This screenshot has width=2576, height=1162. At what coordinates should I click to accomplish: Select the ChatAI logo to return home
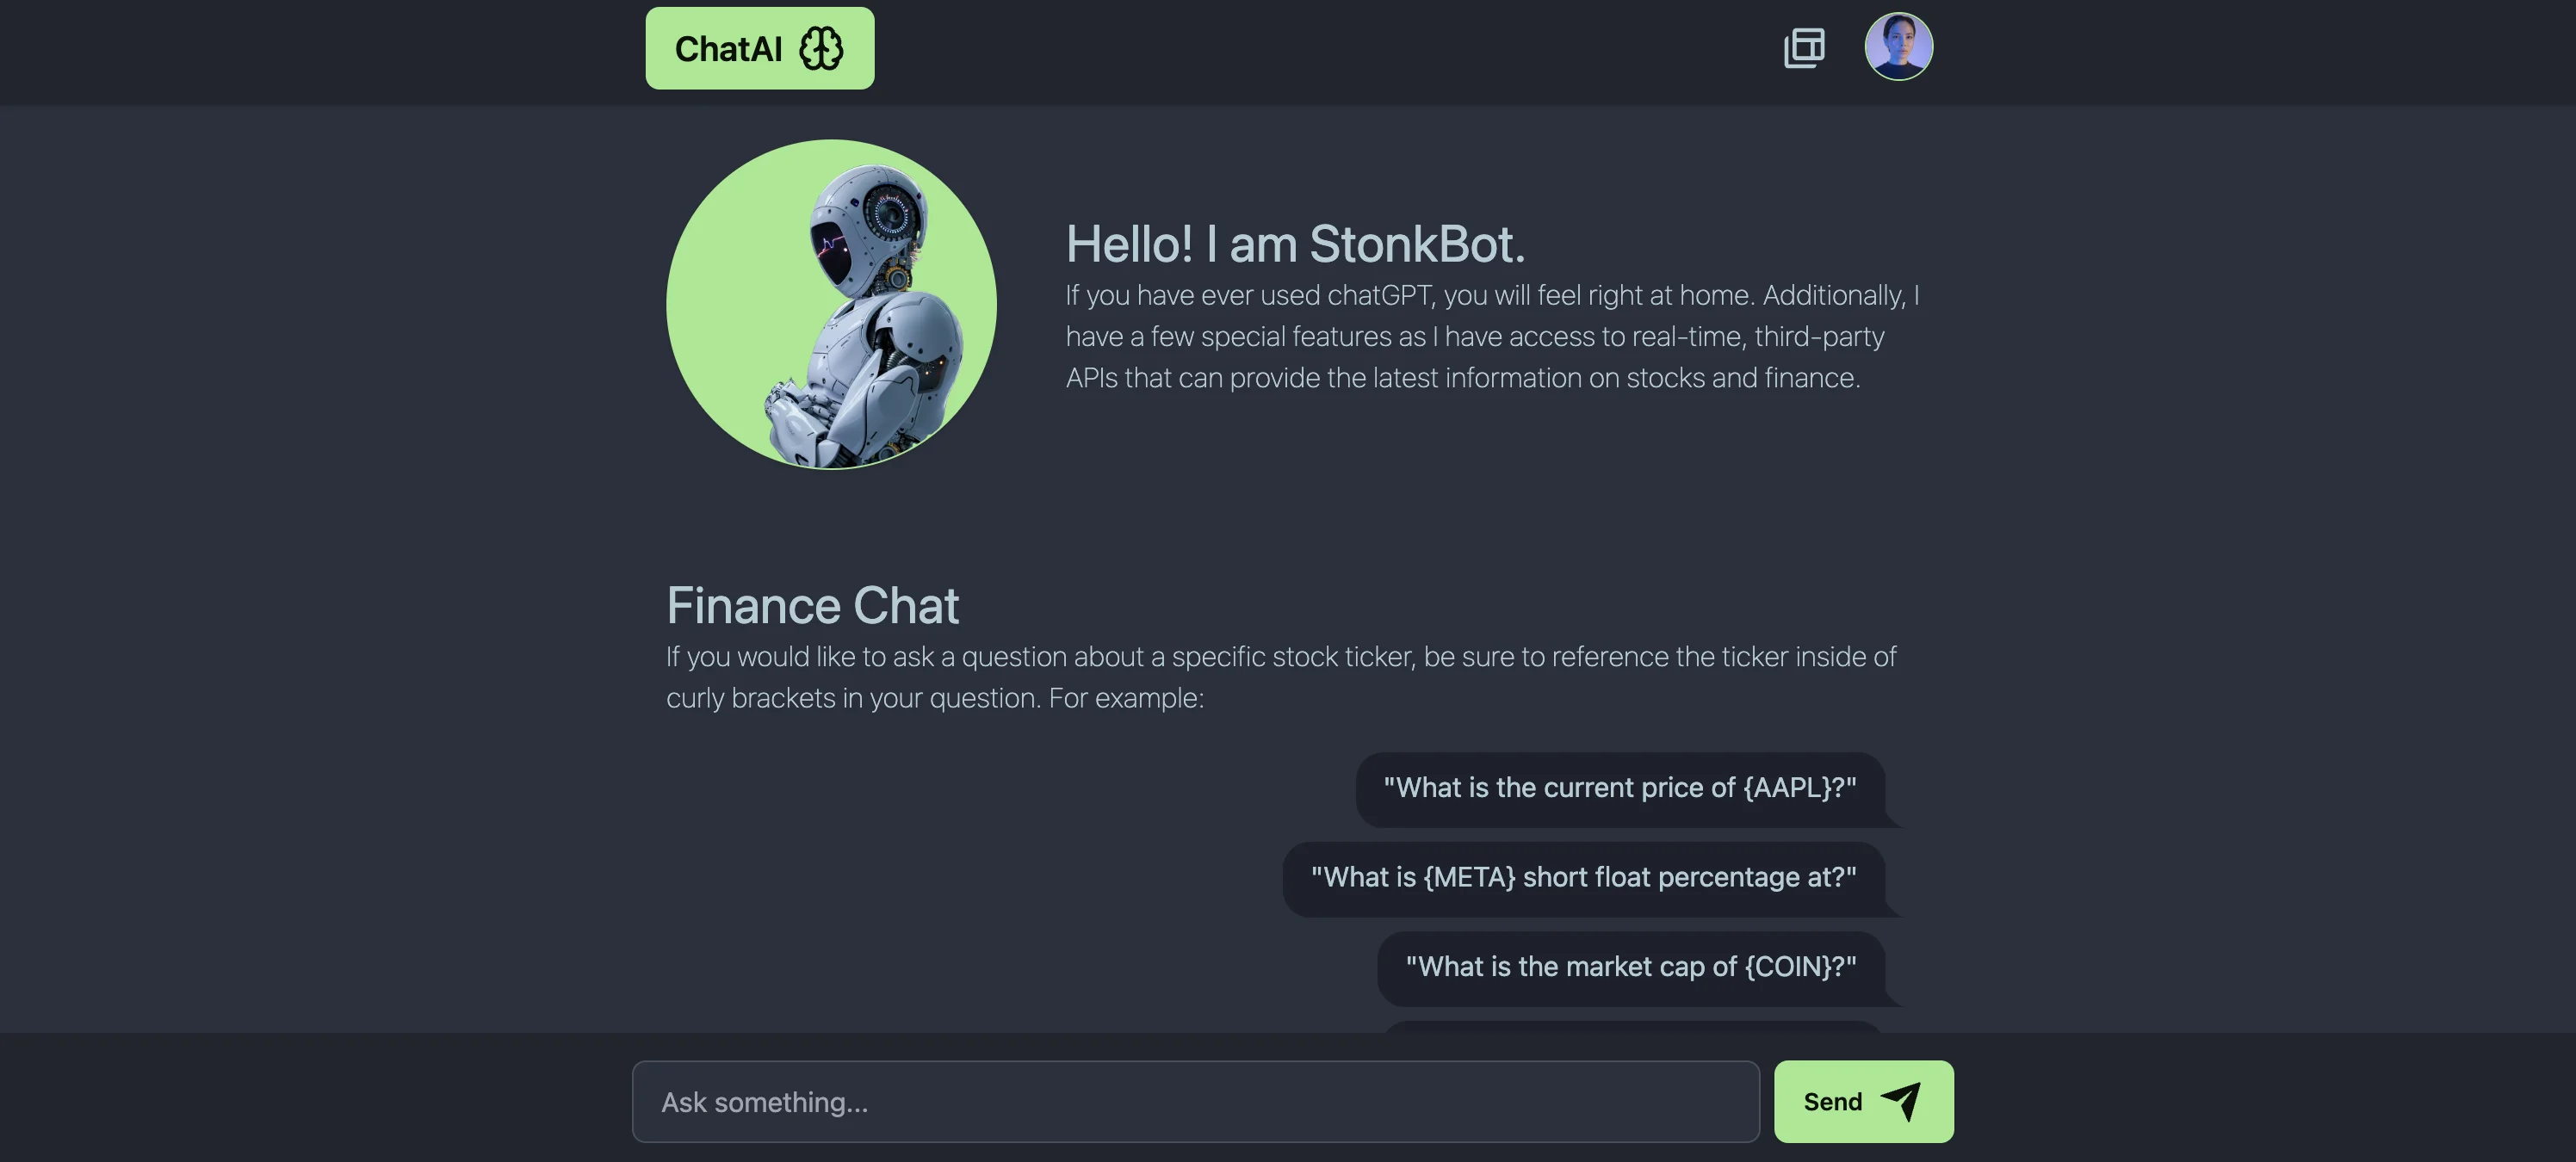[731, 47]
